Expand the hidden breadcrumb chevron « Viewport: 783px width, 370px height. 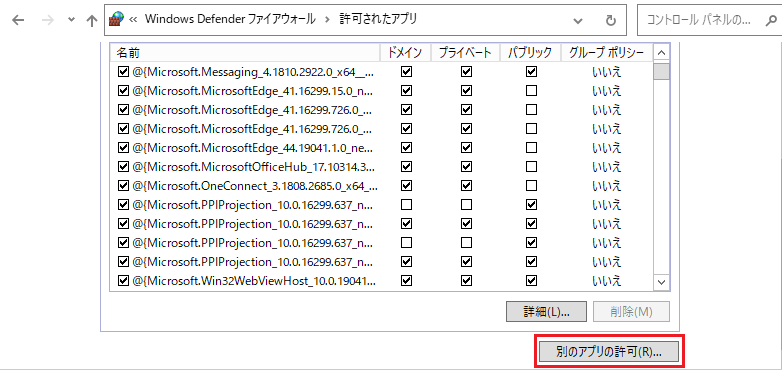click(133, 20)
